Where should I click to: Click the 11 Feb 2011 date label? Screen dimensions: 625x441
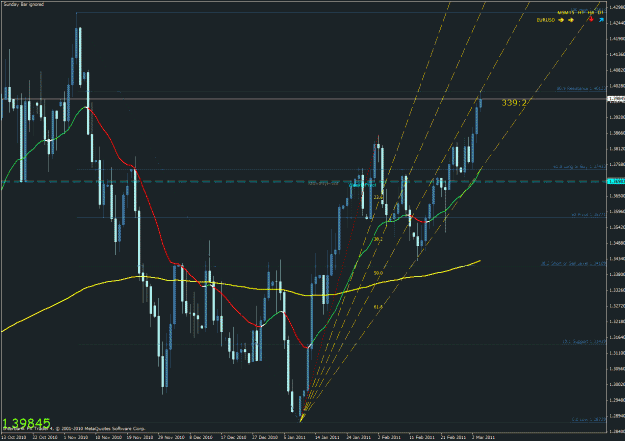point(422,437)
